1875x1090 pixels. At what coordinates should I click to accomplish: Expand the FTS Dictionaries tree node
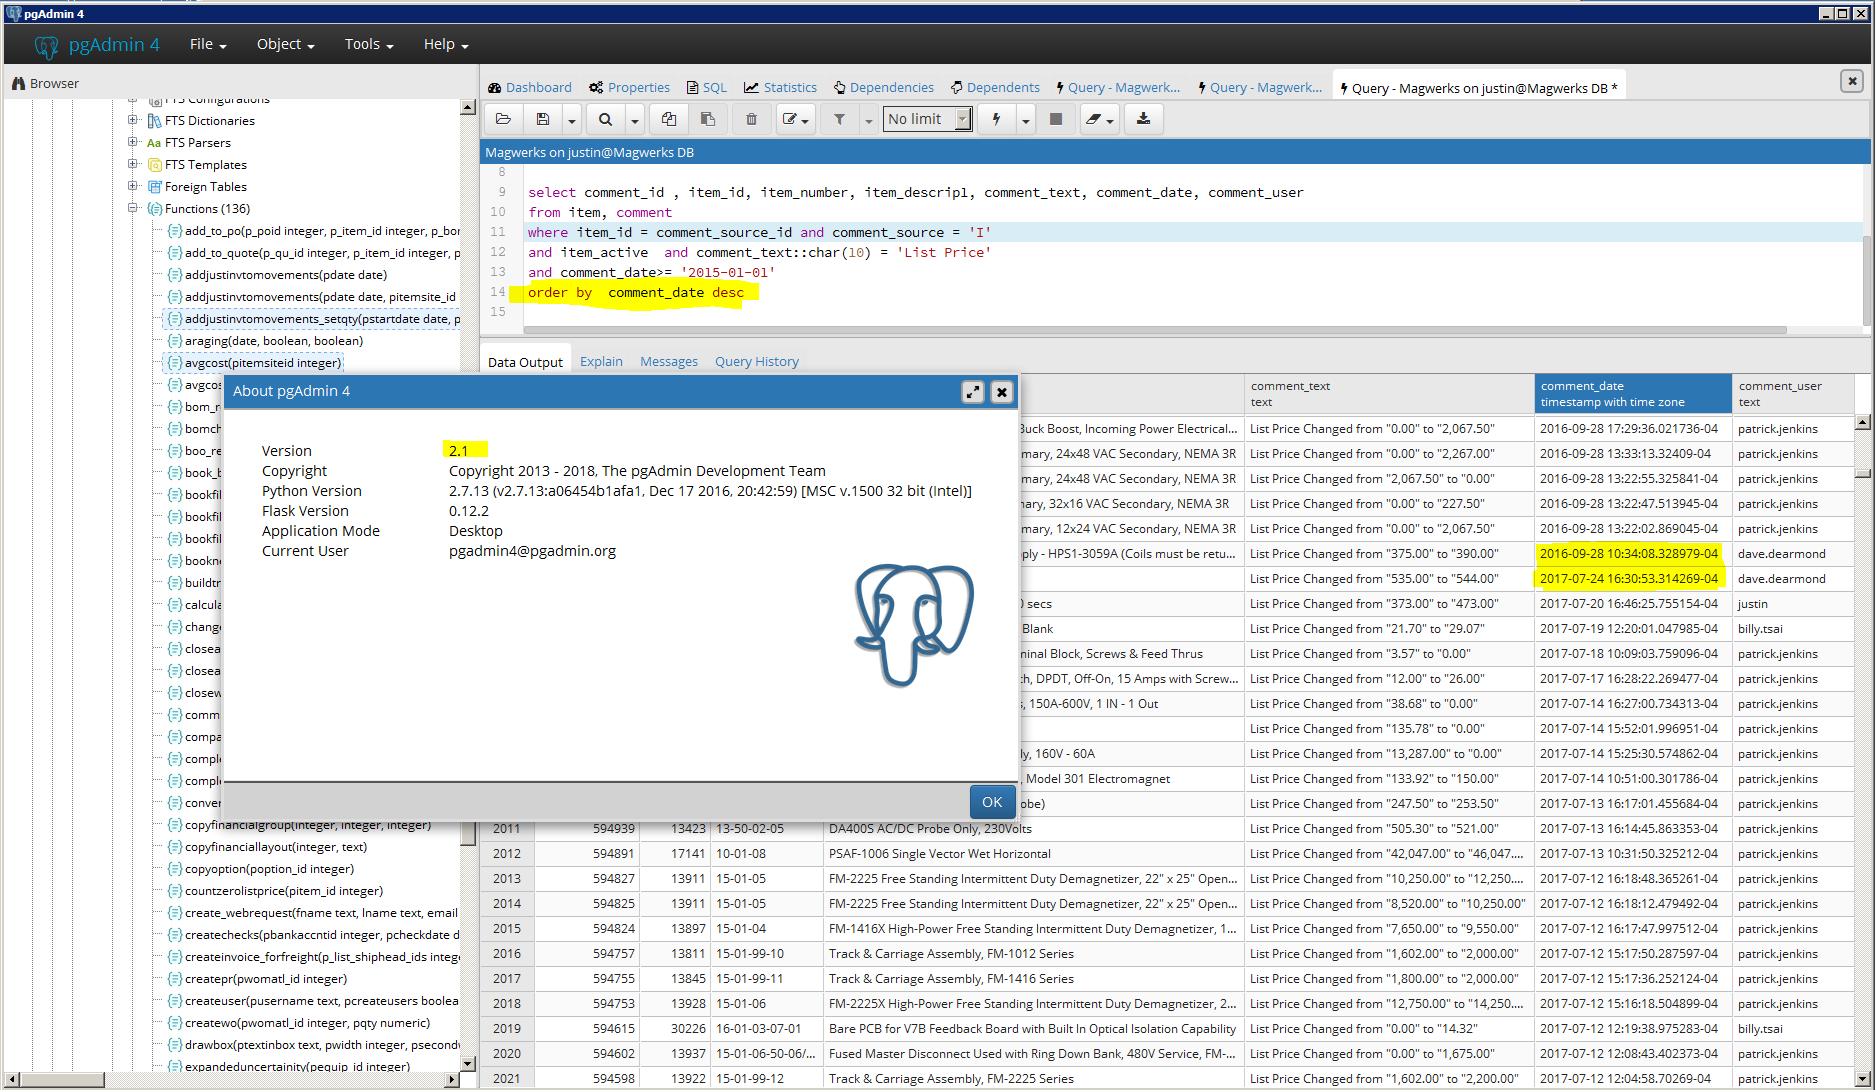click(x=132, y=120)
